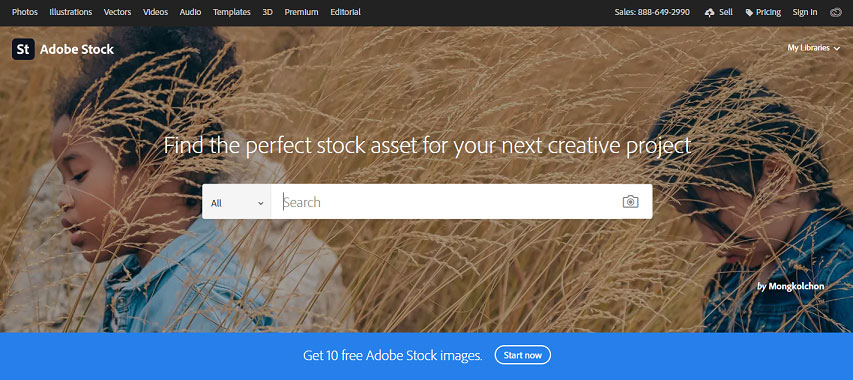
Task: Click the My Libraries chevron arrow
Action: [837, 48]
